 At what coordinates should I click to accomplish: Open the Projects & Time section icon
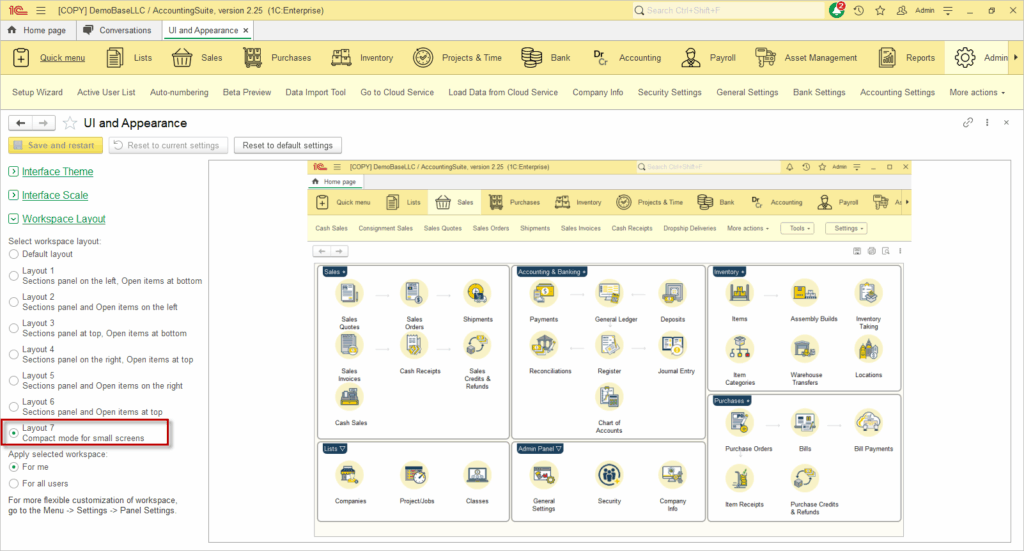point(423,57)
